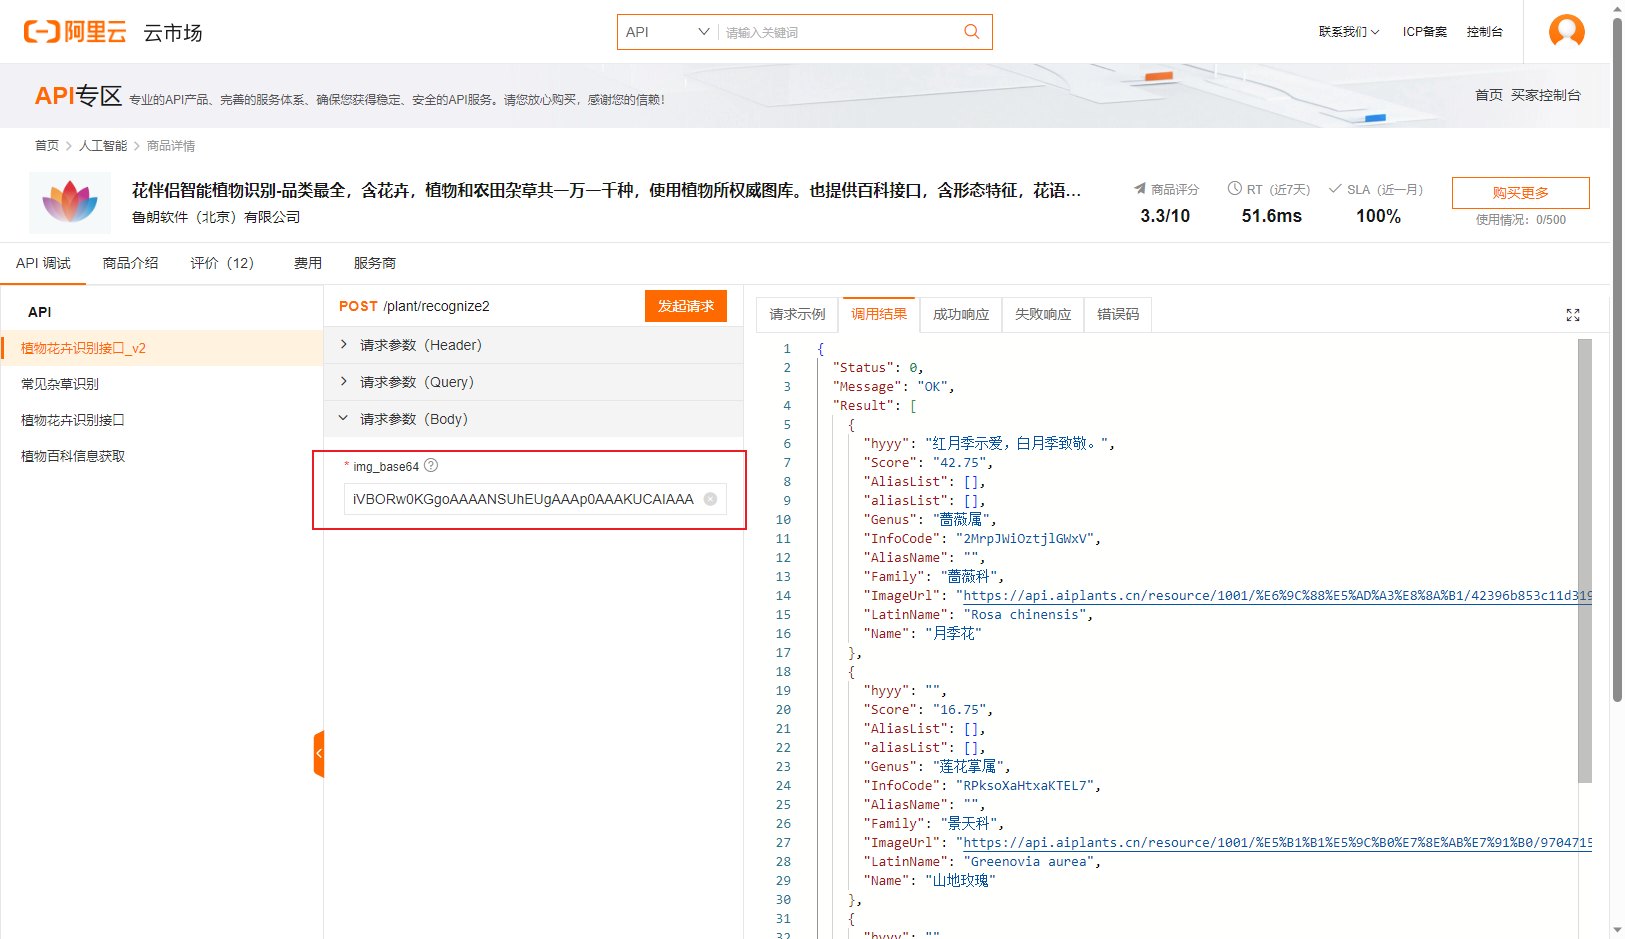Select 植物花卉识别接口_v2 in API list

(162, 348)
